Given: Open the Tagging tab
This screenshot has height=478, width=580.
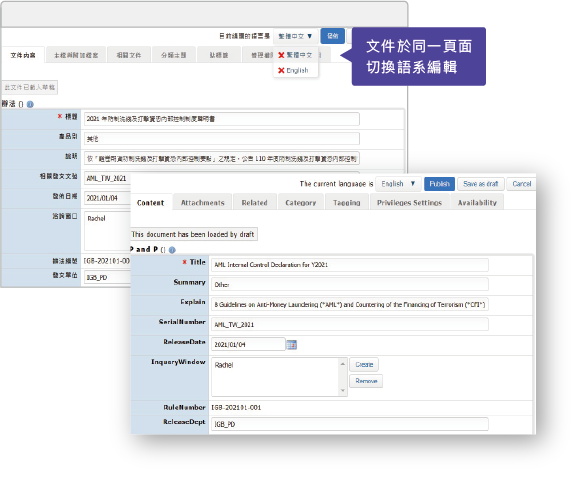Looking at the screenshot, I should tap(347, 202).
